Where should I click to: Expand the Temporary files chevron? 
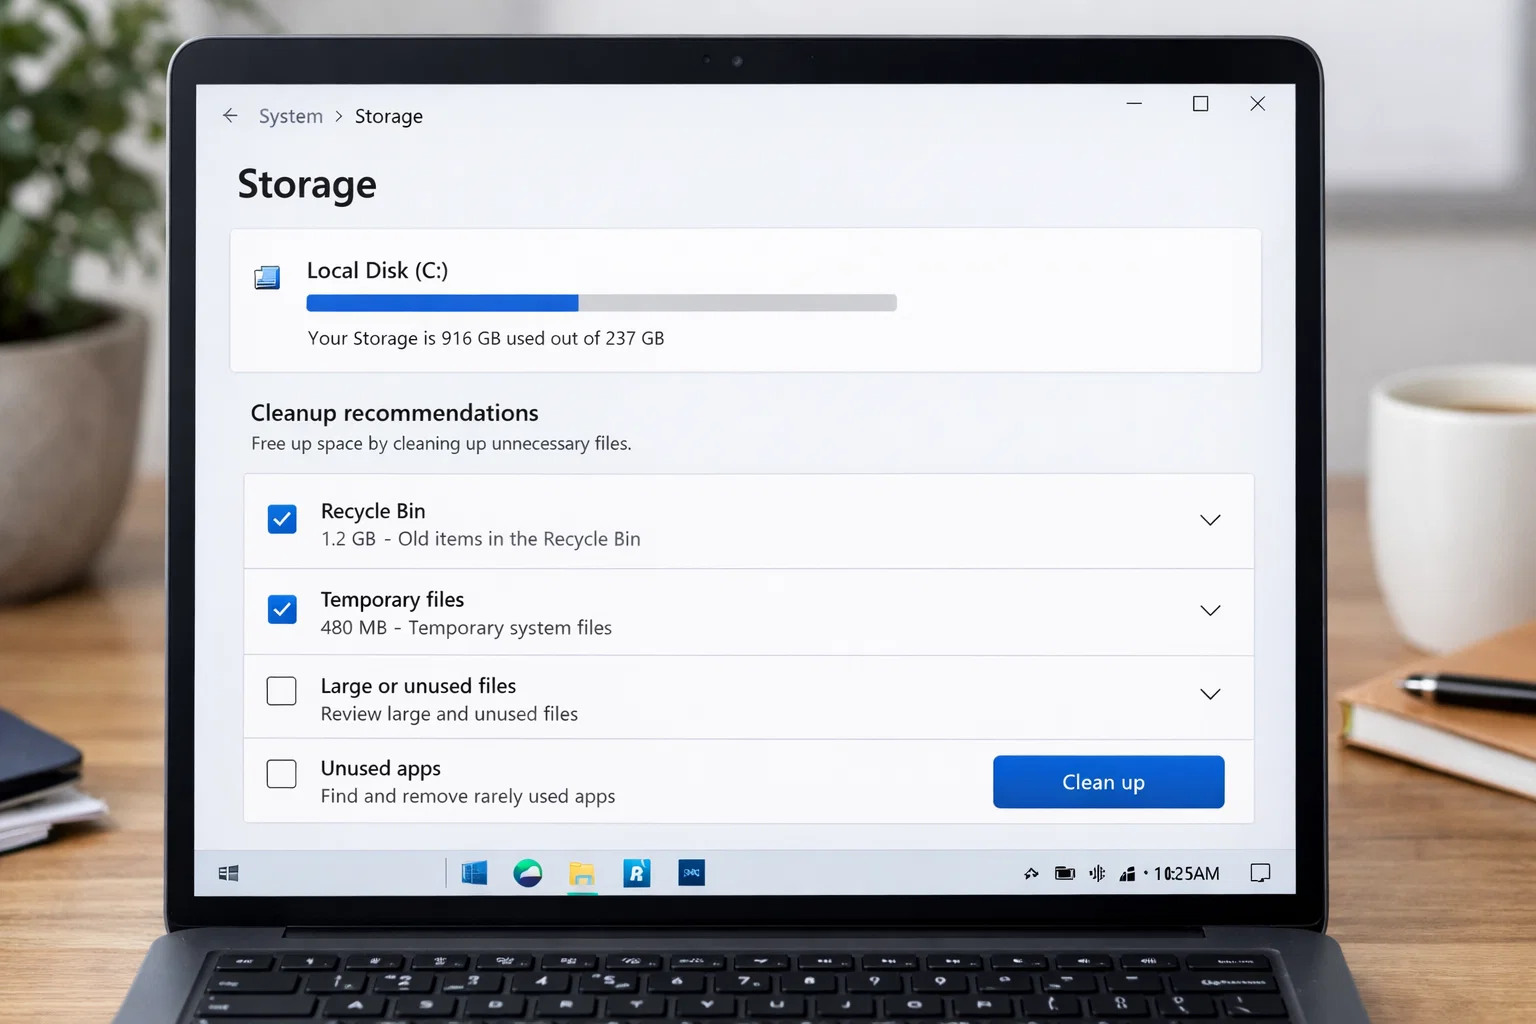tap(1210, 610)
